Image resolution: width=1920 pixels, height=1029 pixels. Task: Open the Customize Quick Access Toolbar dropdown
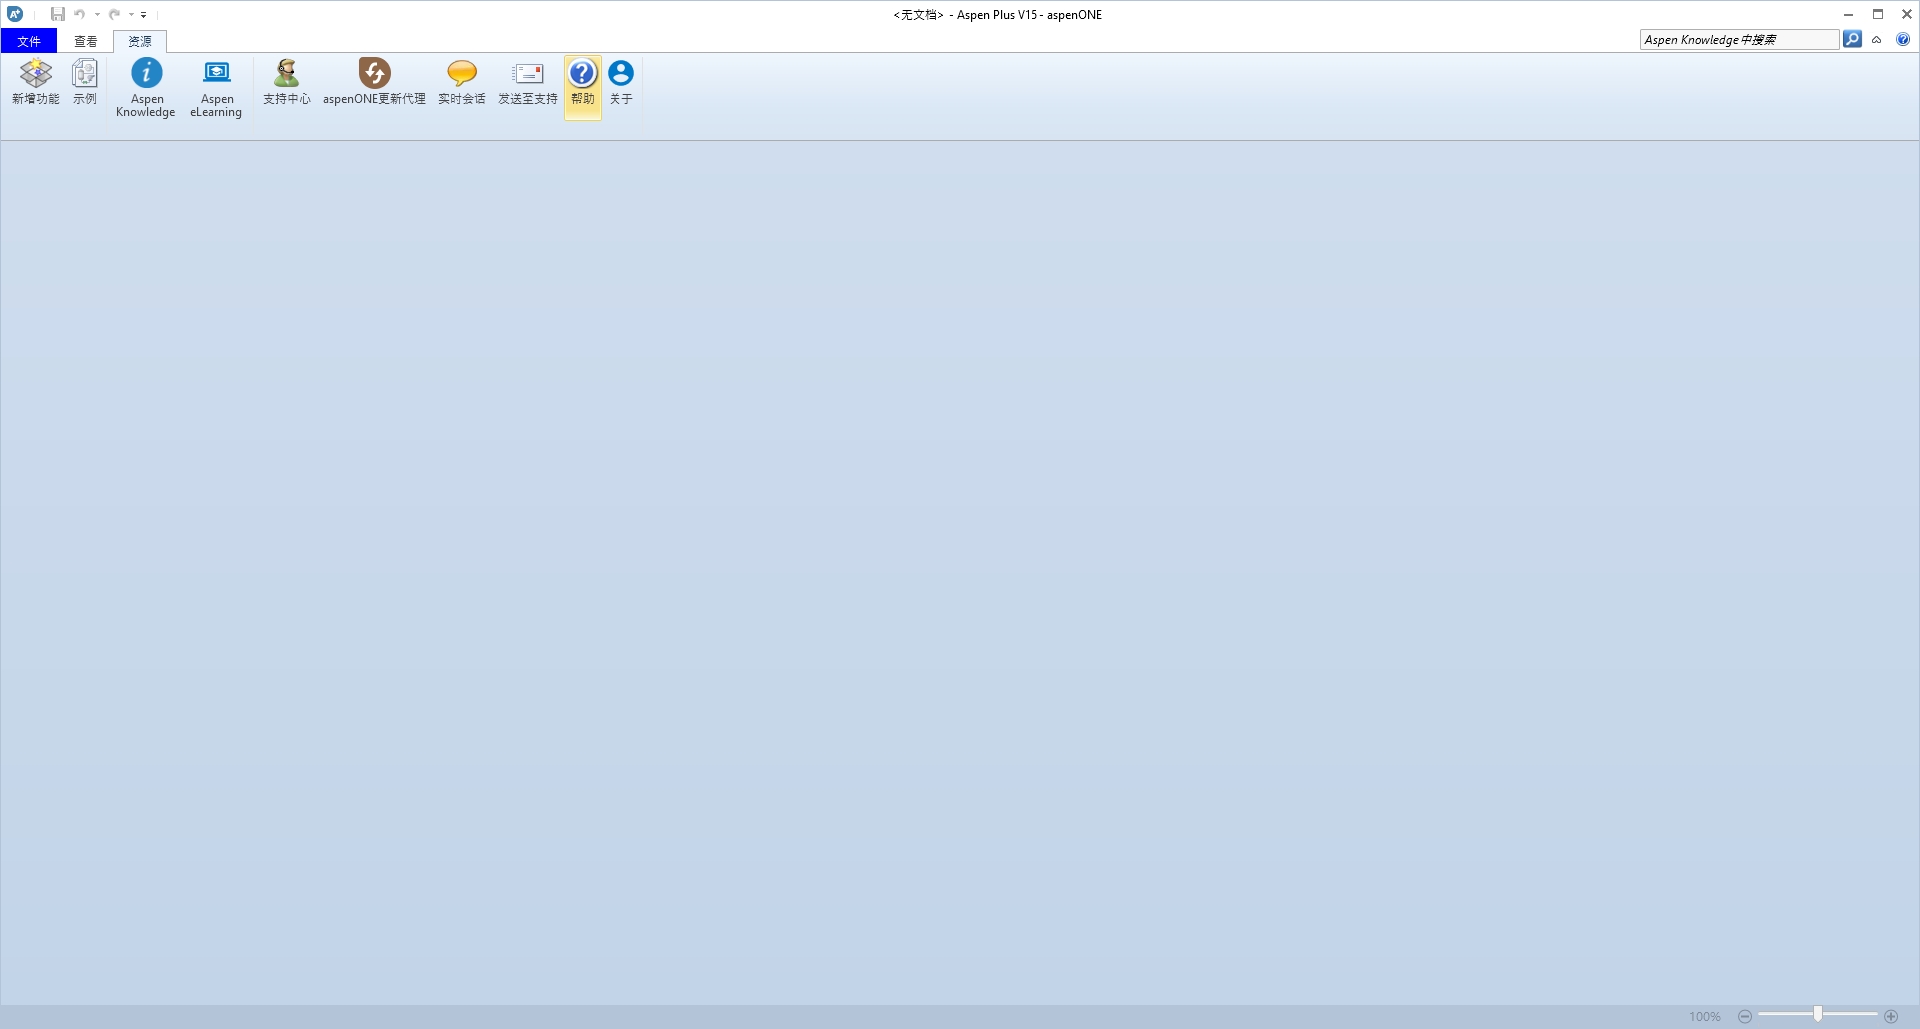tap(144, 15)
